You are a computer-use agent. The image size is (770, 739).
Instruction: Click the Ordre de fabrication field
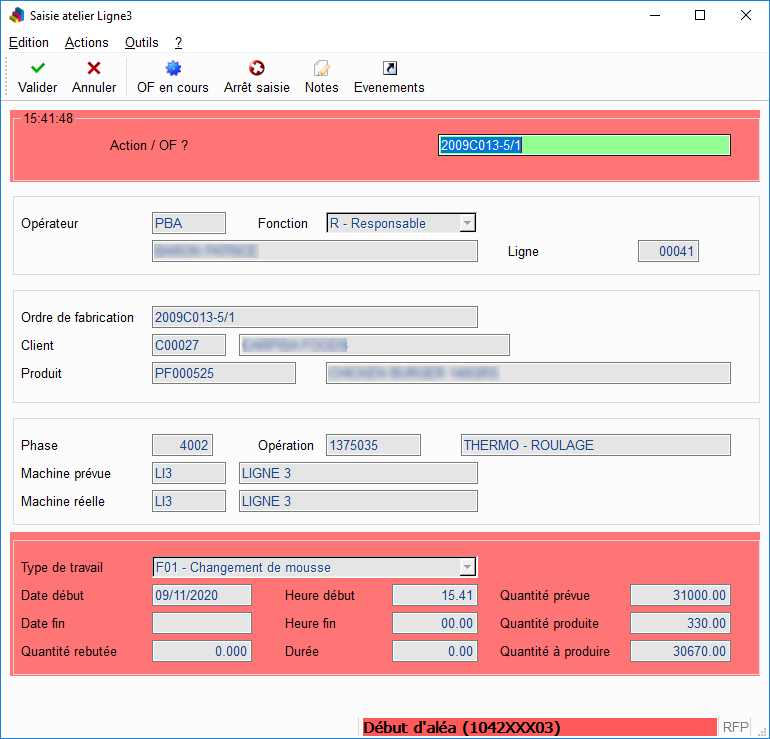pyautogui.click(x=314, y=317)
